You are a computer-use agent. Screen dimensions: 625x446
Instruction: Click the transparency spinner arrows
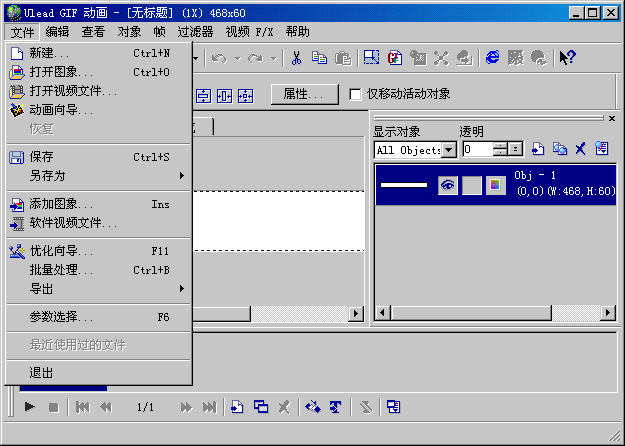click(x=500, y=149)
